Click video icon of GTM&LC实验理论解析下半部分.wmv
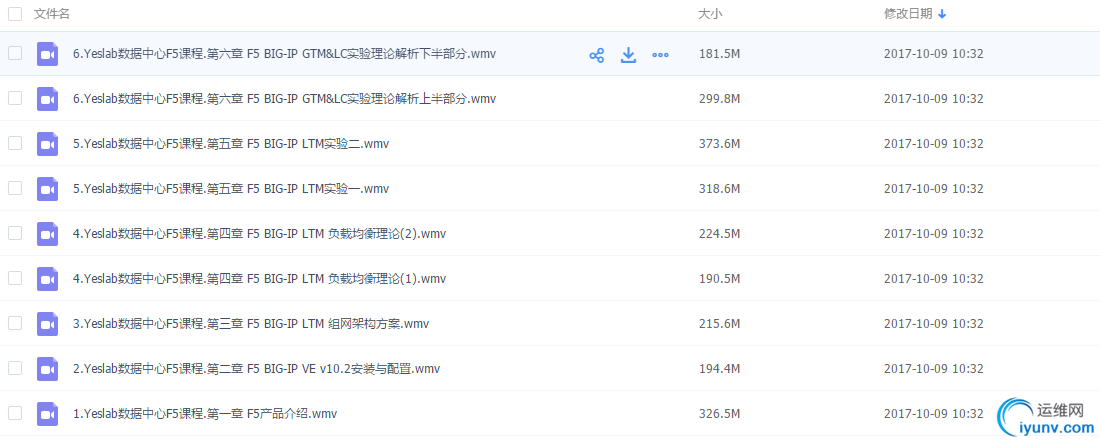 point(47,54)
